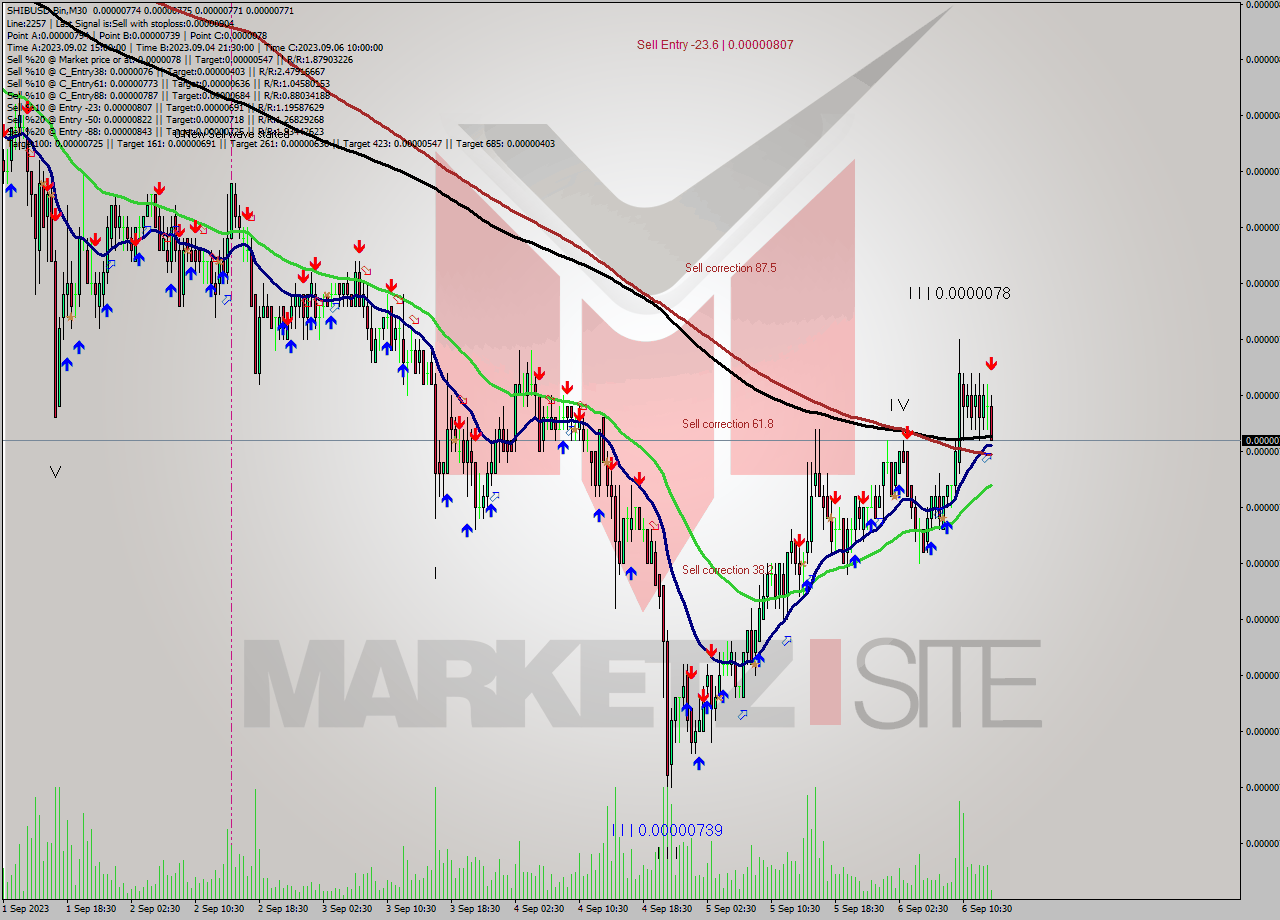Select the 'I I I 0.00000739' wave label
This screenshot has width=1280, height=920.
667,830
